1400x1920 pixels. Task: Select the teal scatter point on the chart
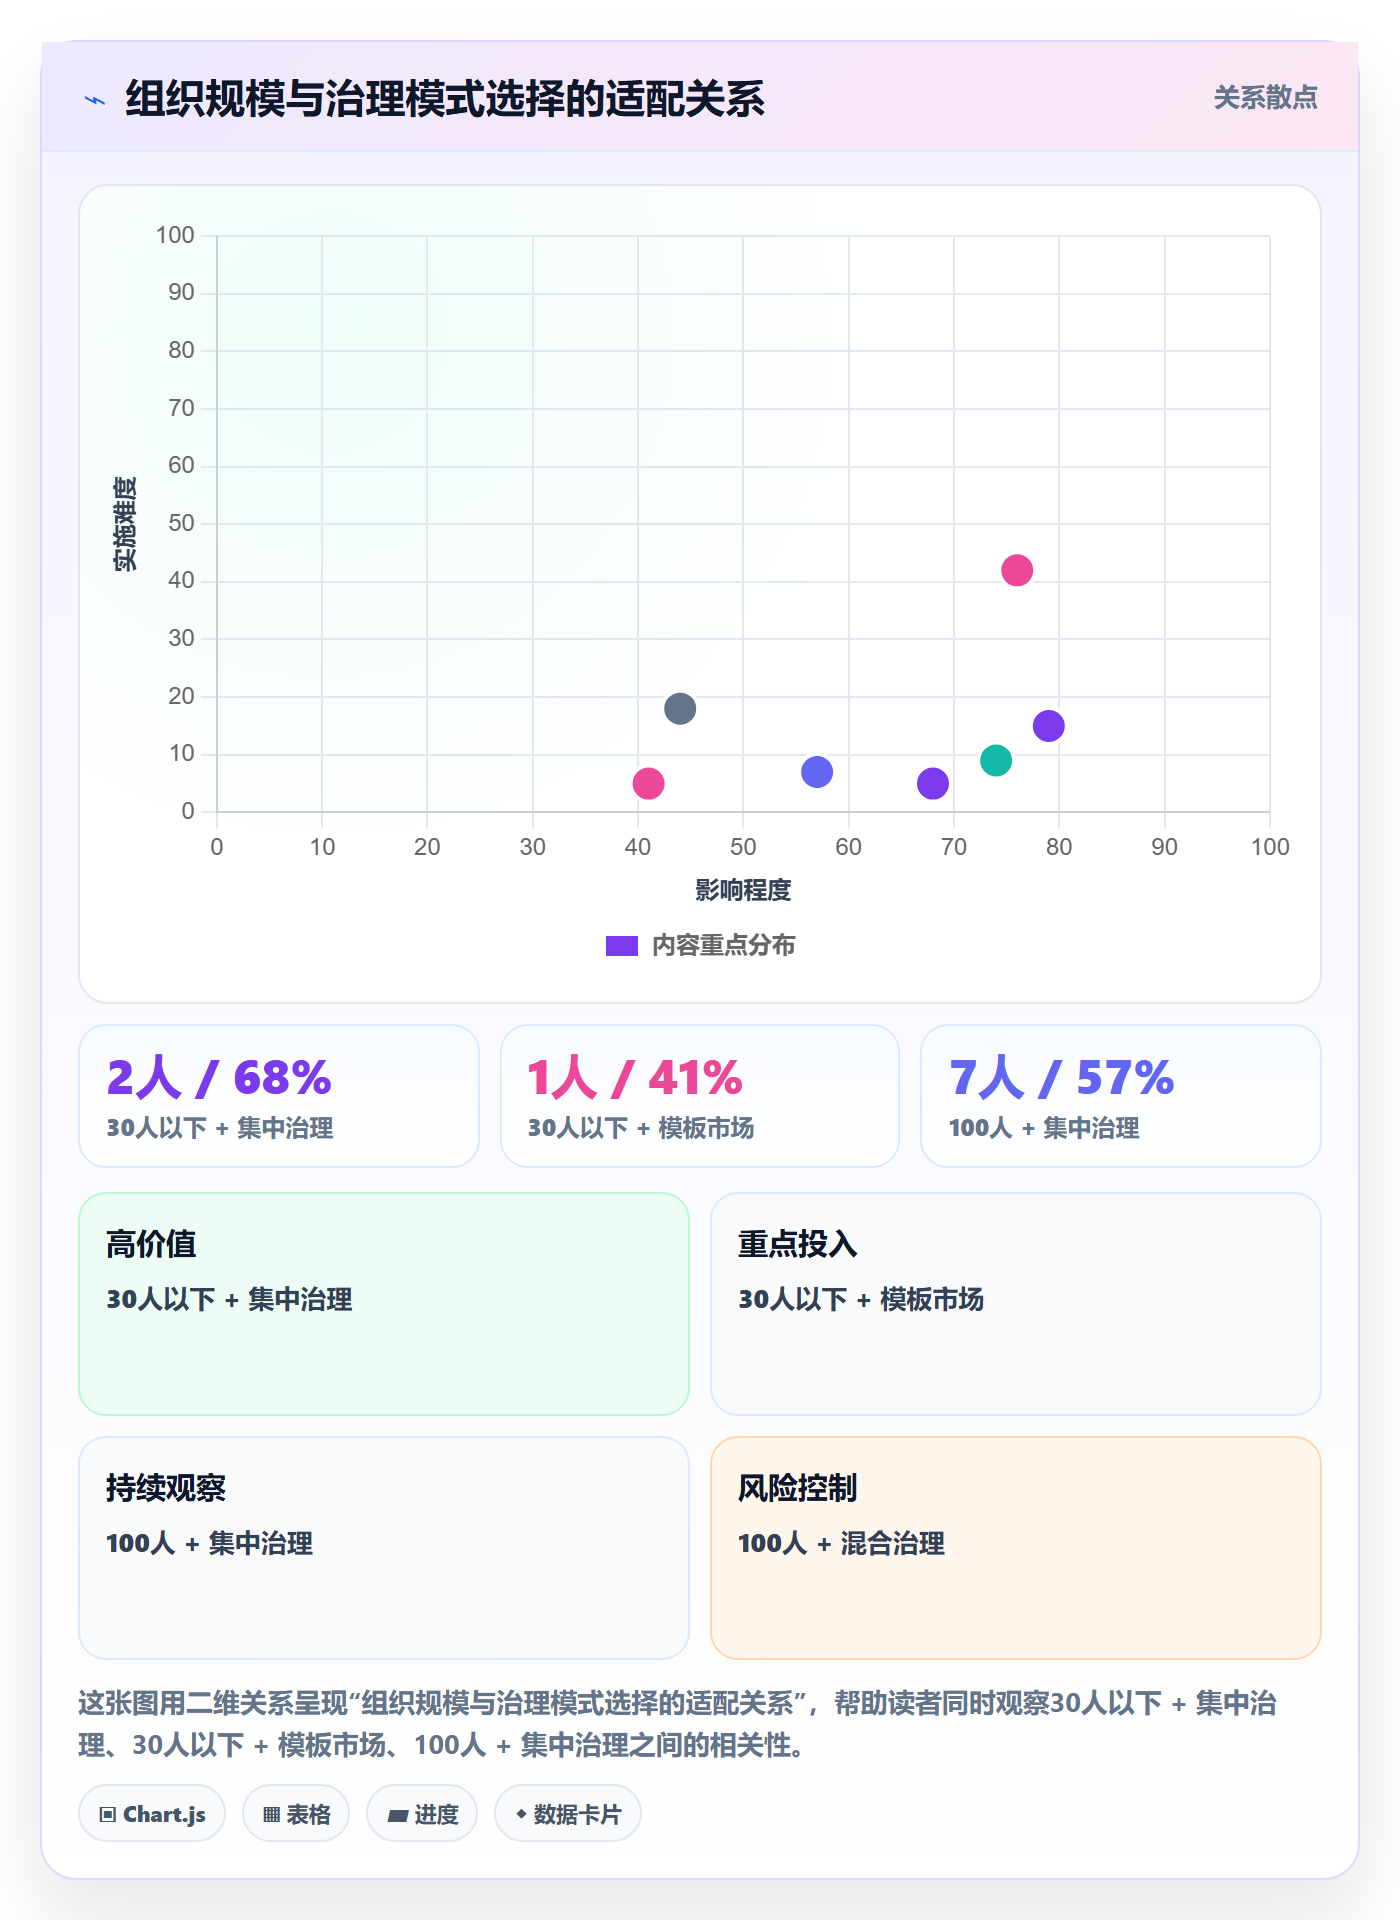pyautogui.click(x=996, y=760)
